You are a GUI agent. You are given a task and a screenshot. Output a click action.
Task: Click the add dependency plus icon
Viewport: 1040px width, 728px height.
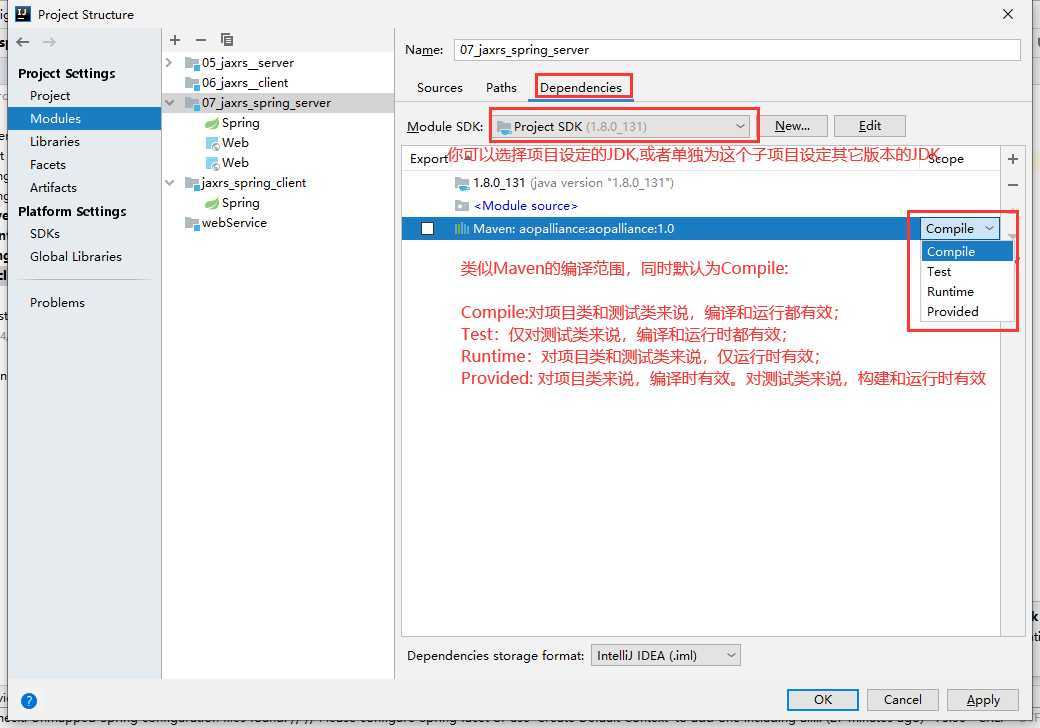click(x=1013, y=159)
